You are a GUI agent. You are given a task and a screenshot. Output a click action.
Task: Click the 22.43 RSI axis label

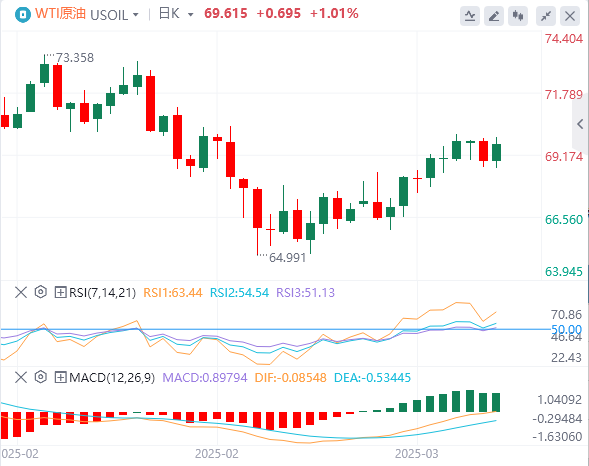[x=566, y=357]
